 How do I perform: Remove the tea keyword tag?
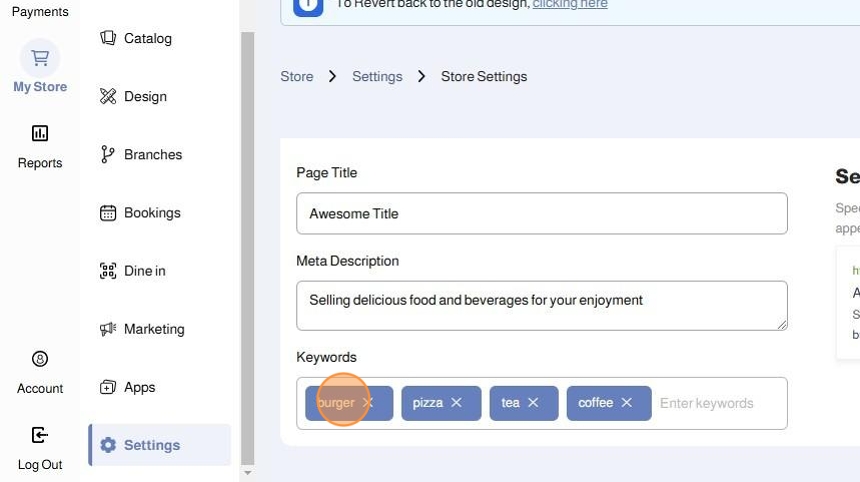(x=533, y=403)
